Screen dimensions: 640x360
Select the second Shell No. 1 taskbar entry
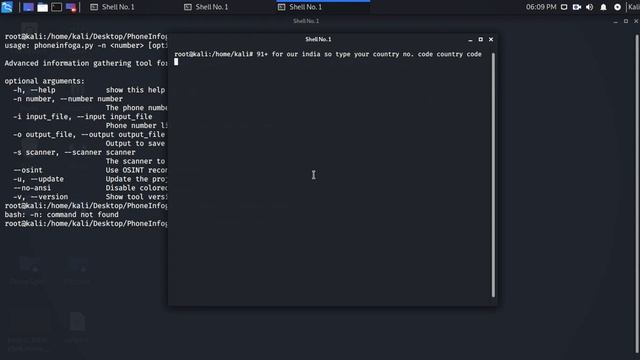point(229,7)
